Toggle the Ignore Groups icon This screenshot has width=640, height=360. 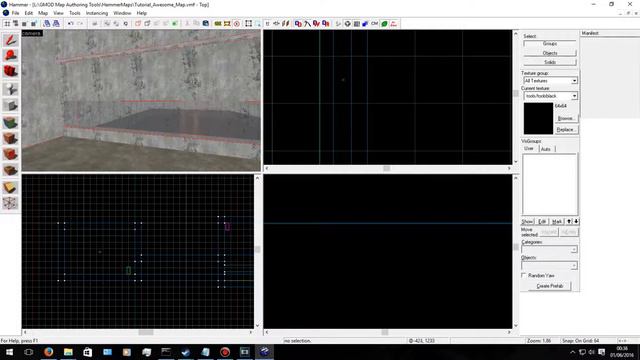coord(126,24)
